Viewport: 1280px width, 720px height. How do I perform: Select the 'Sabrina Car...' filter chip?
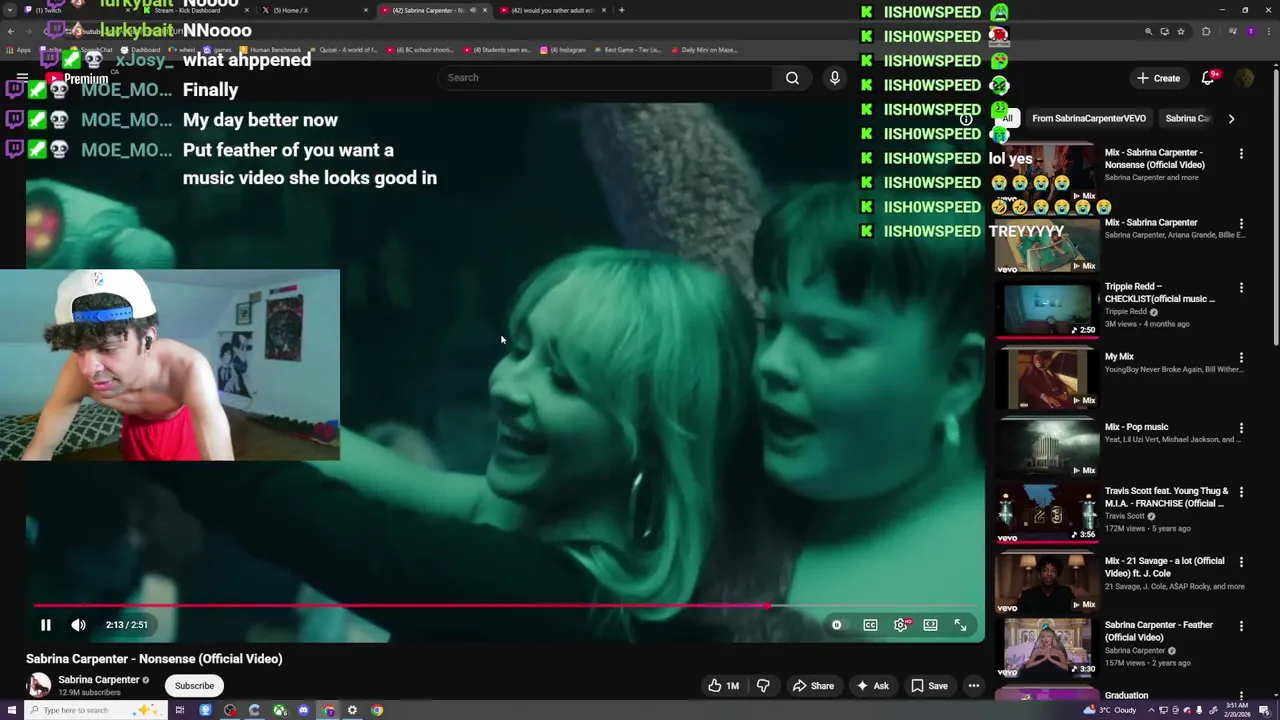click(1188, 118)
